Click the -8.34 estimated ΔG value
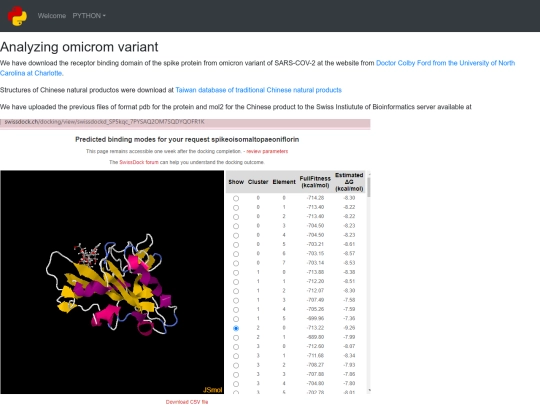The height and width of the screenshot is (405, 540). point(349,356)
